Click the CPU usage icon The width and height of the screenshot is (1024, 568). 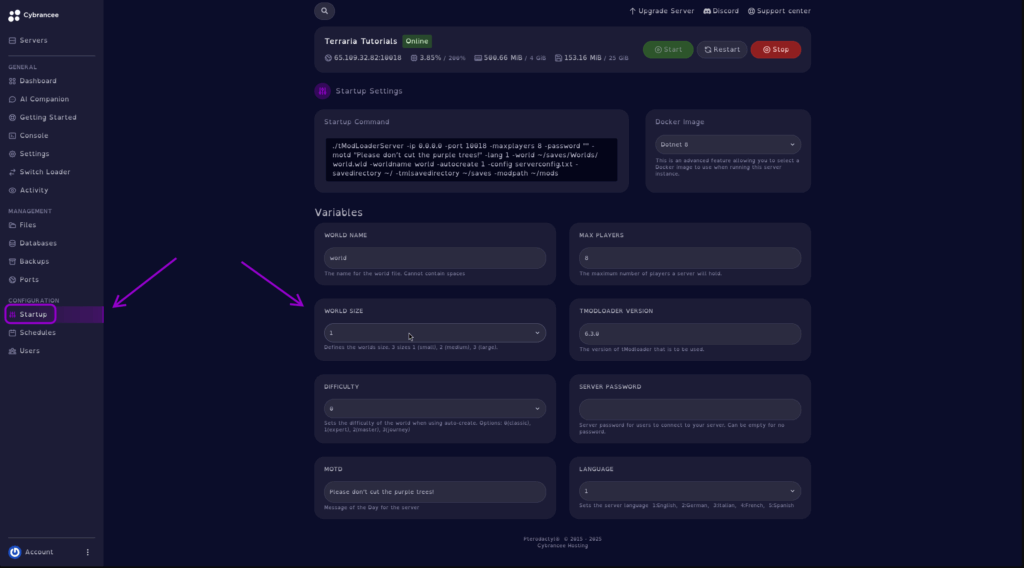click(414, 58)
